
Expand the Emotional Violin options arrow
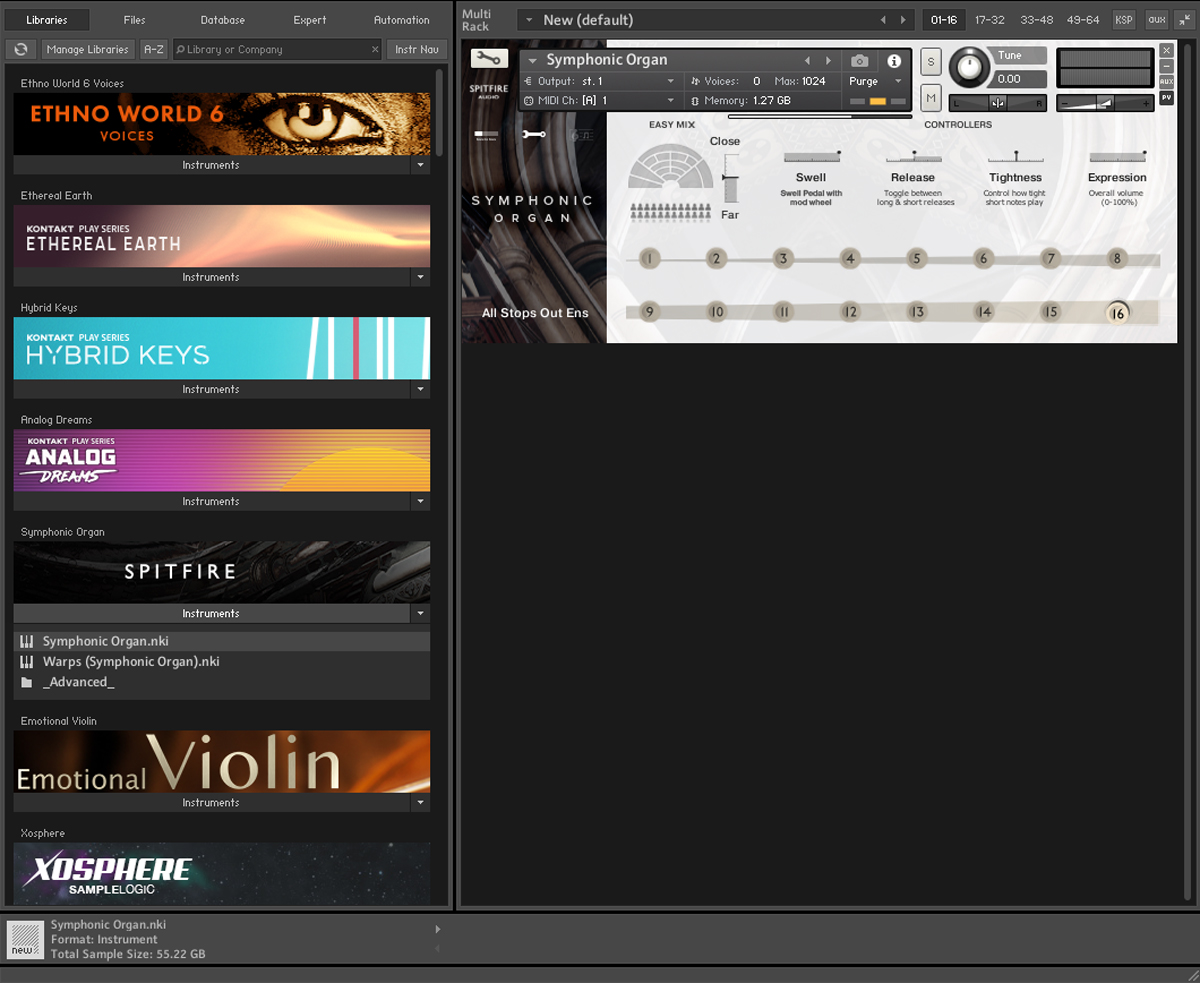pyautogui.click(x=420, y=802)
